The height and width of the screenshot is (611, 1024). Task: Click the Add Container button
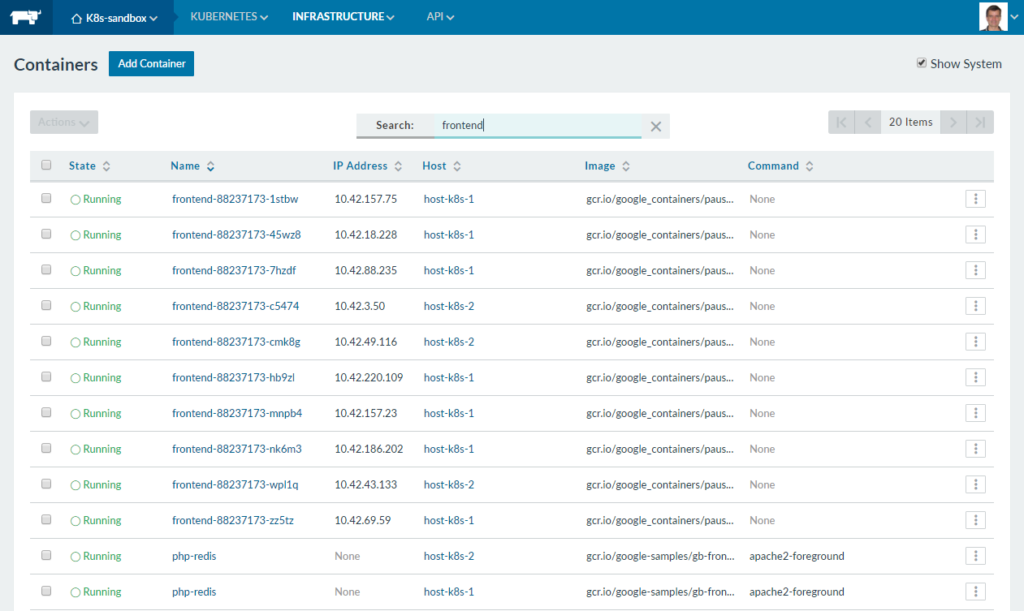pyautogui.click(x=151, y=63)
